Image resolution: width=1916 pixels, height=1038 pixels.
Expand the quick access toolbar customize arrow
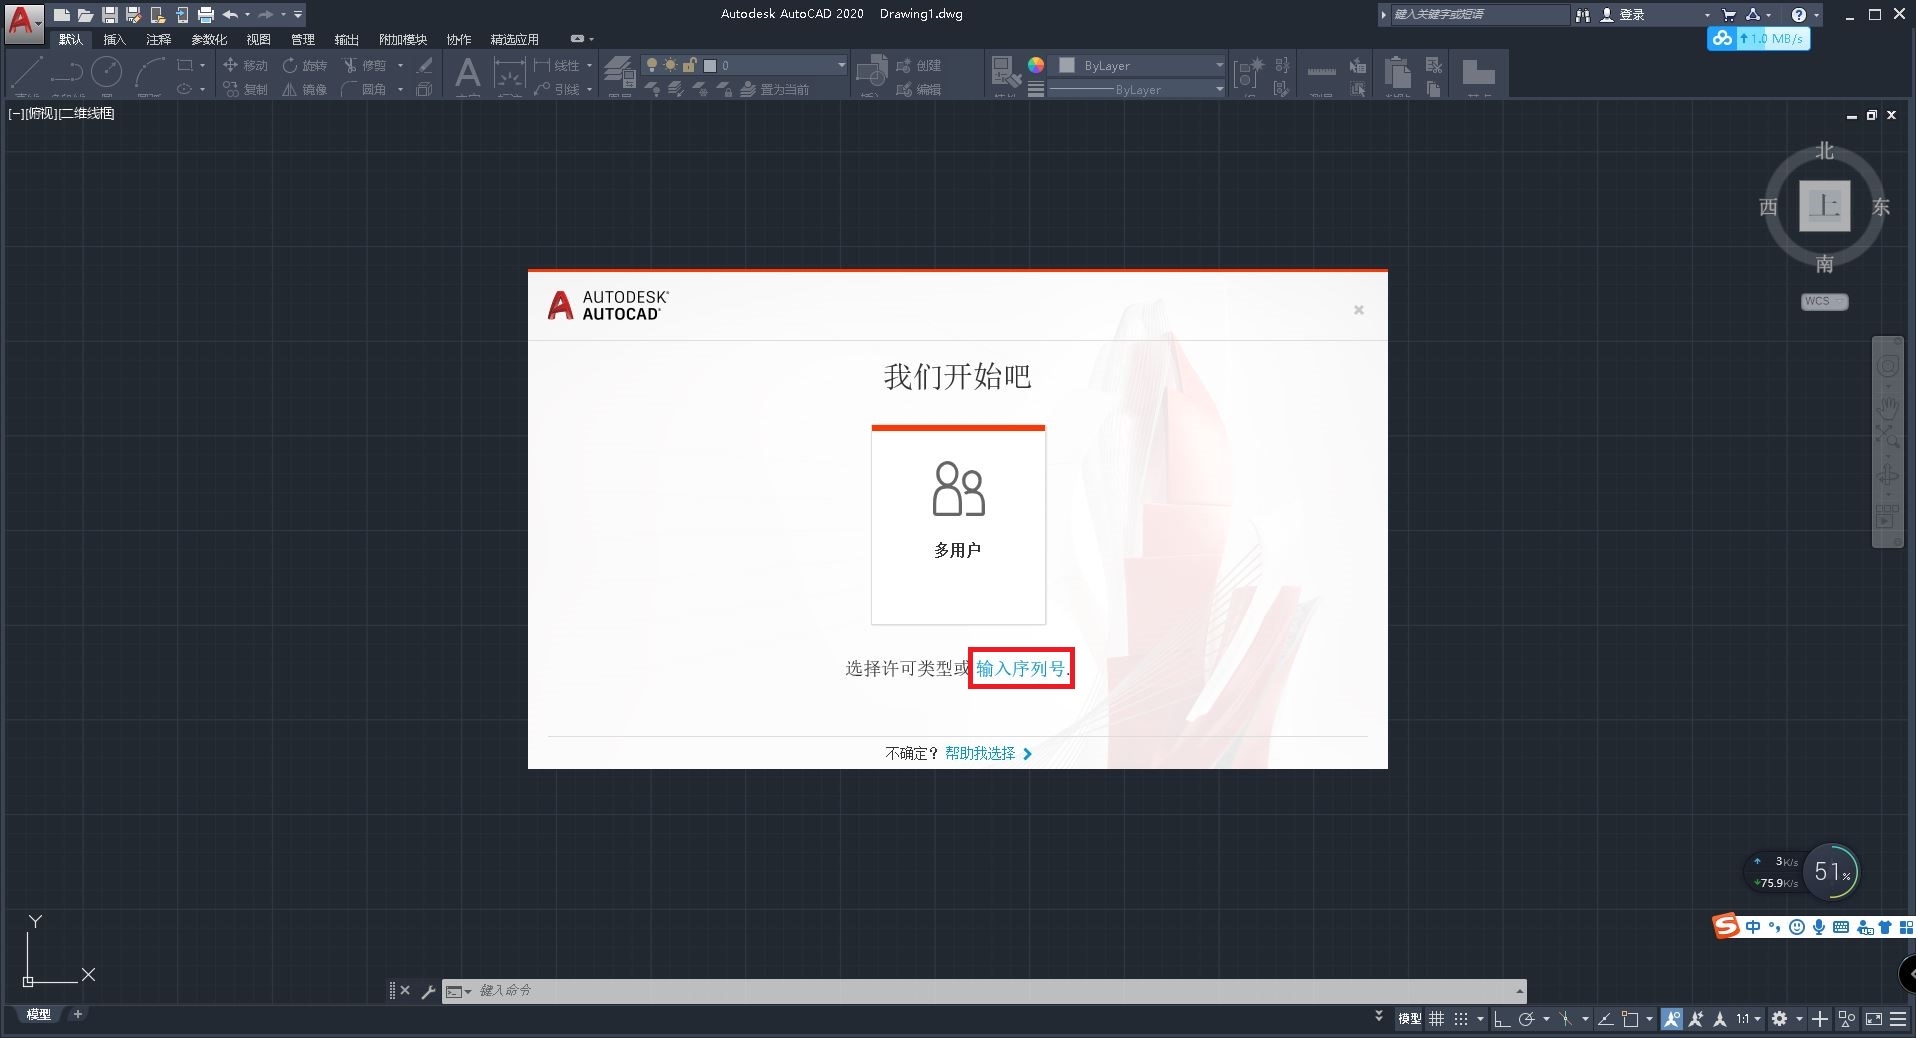coord(298,15)
